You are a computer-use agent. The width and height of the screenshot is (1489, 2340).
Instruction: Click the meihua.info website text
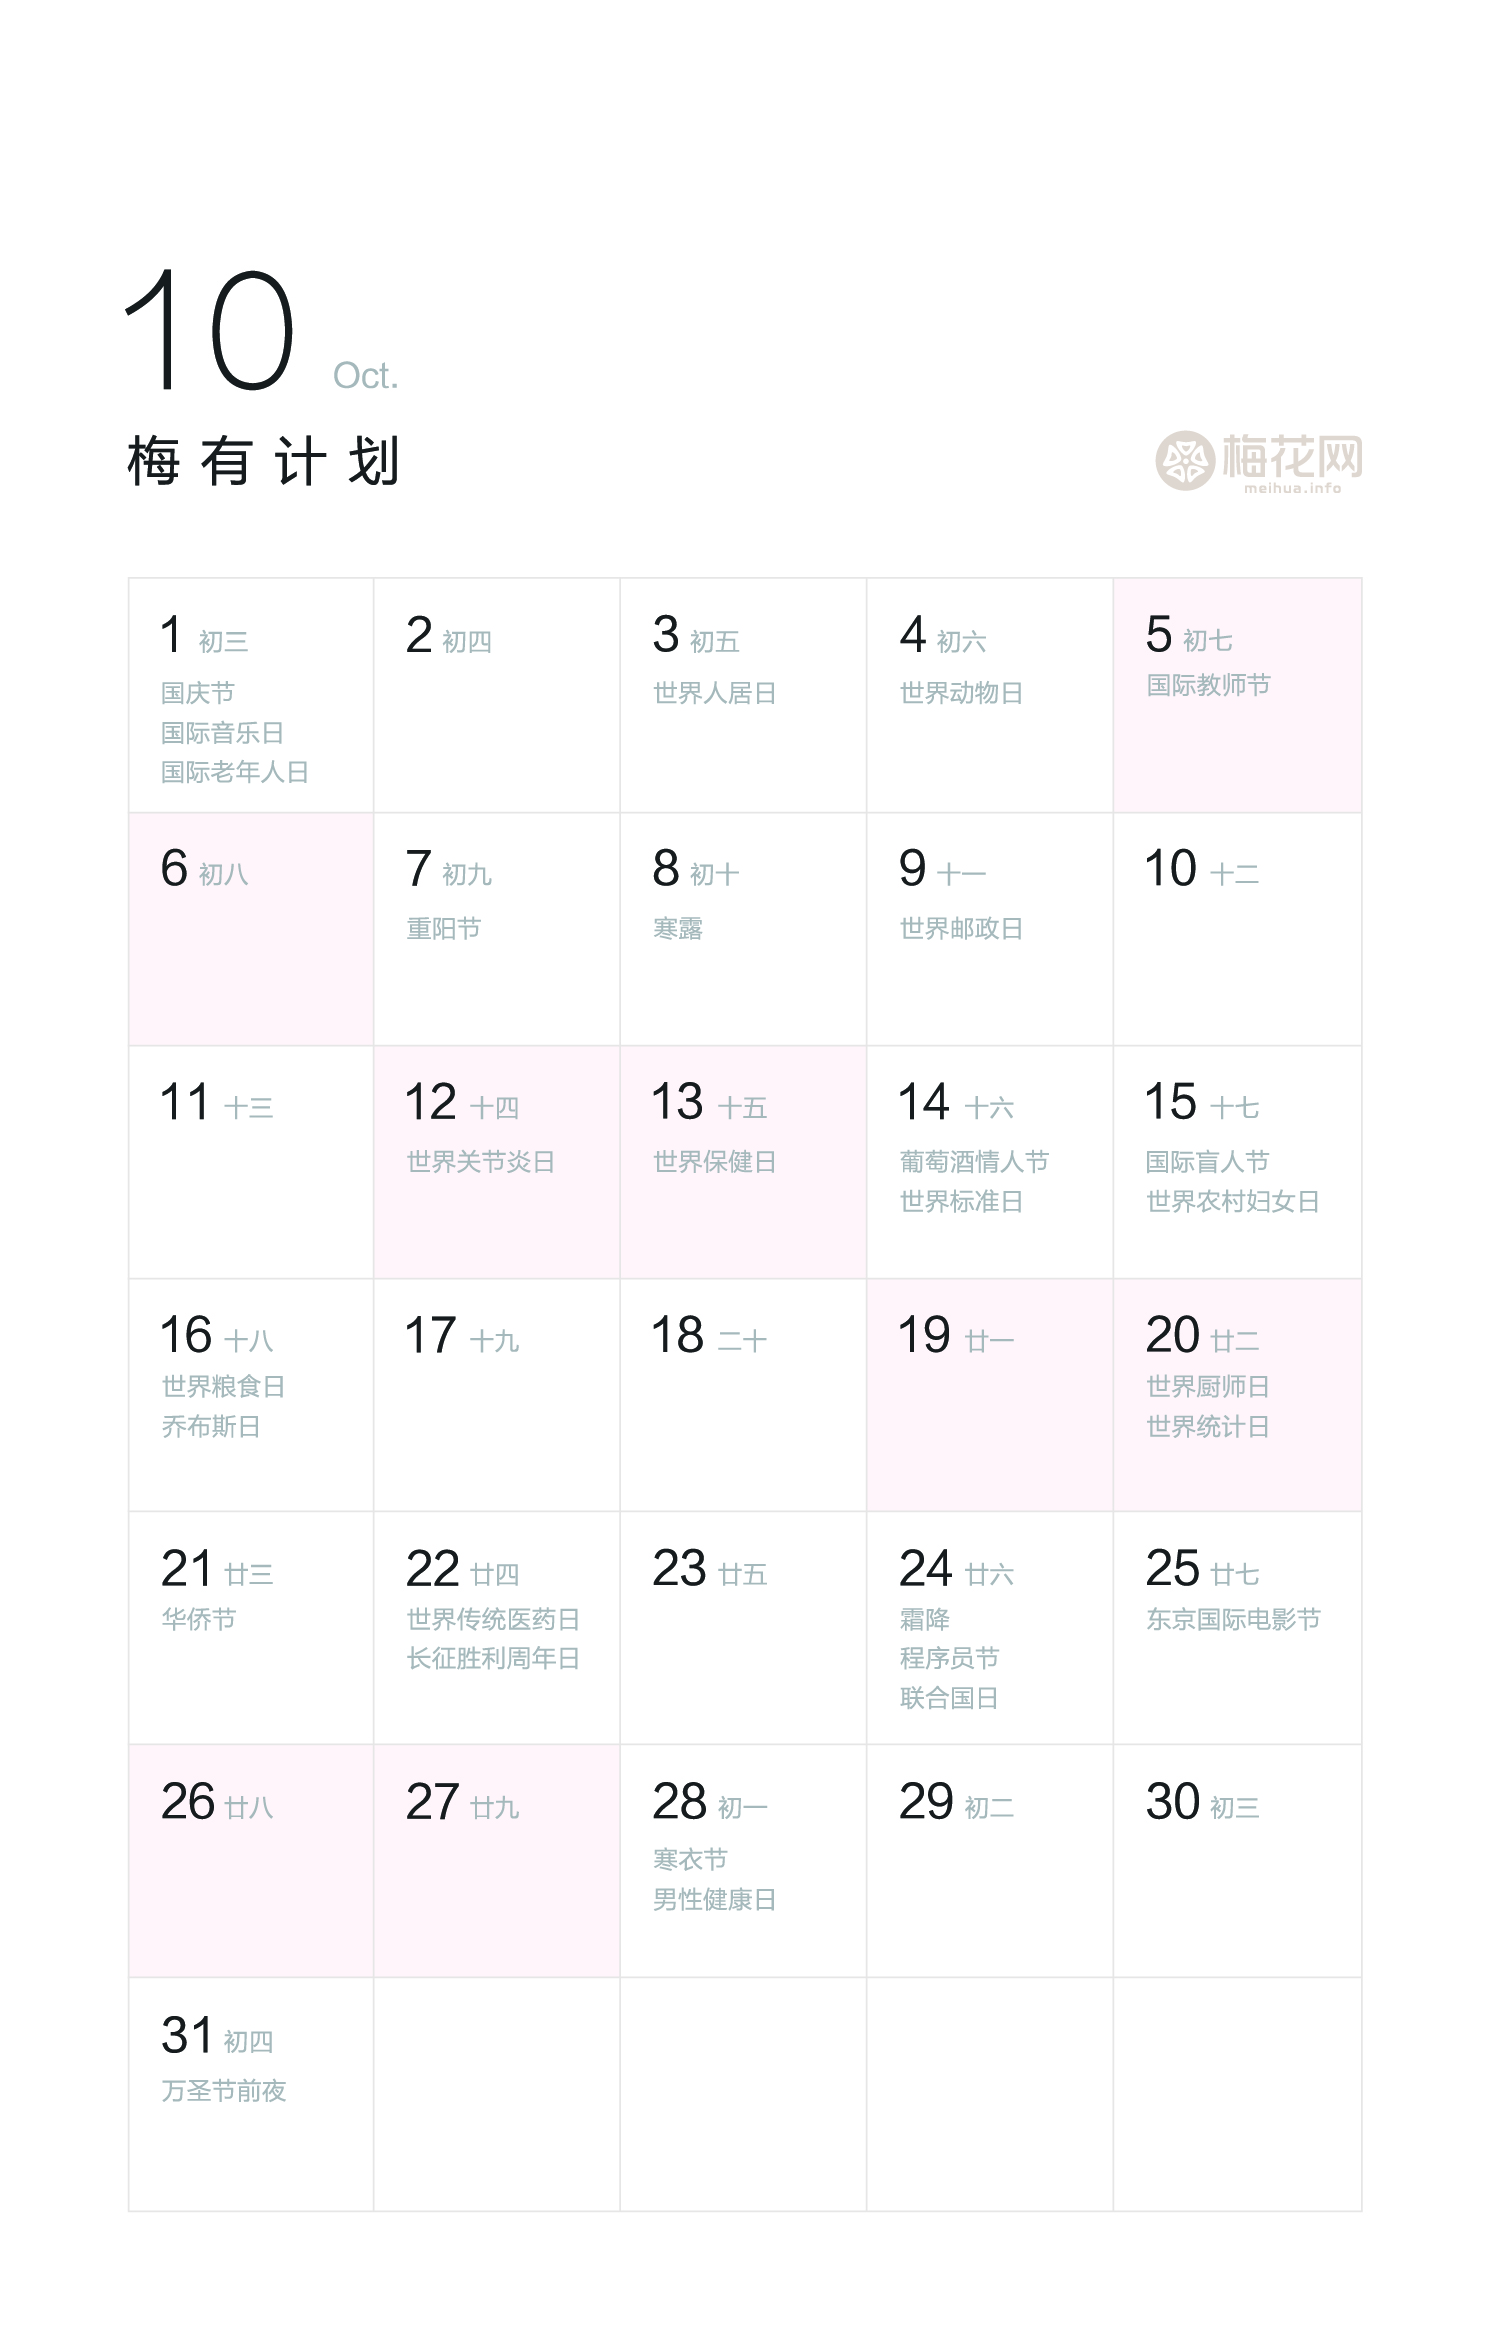[x=1292, y=488]
